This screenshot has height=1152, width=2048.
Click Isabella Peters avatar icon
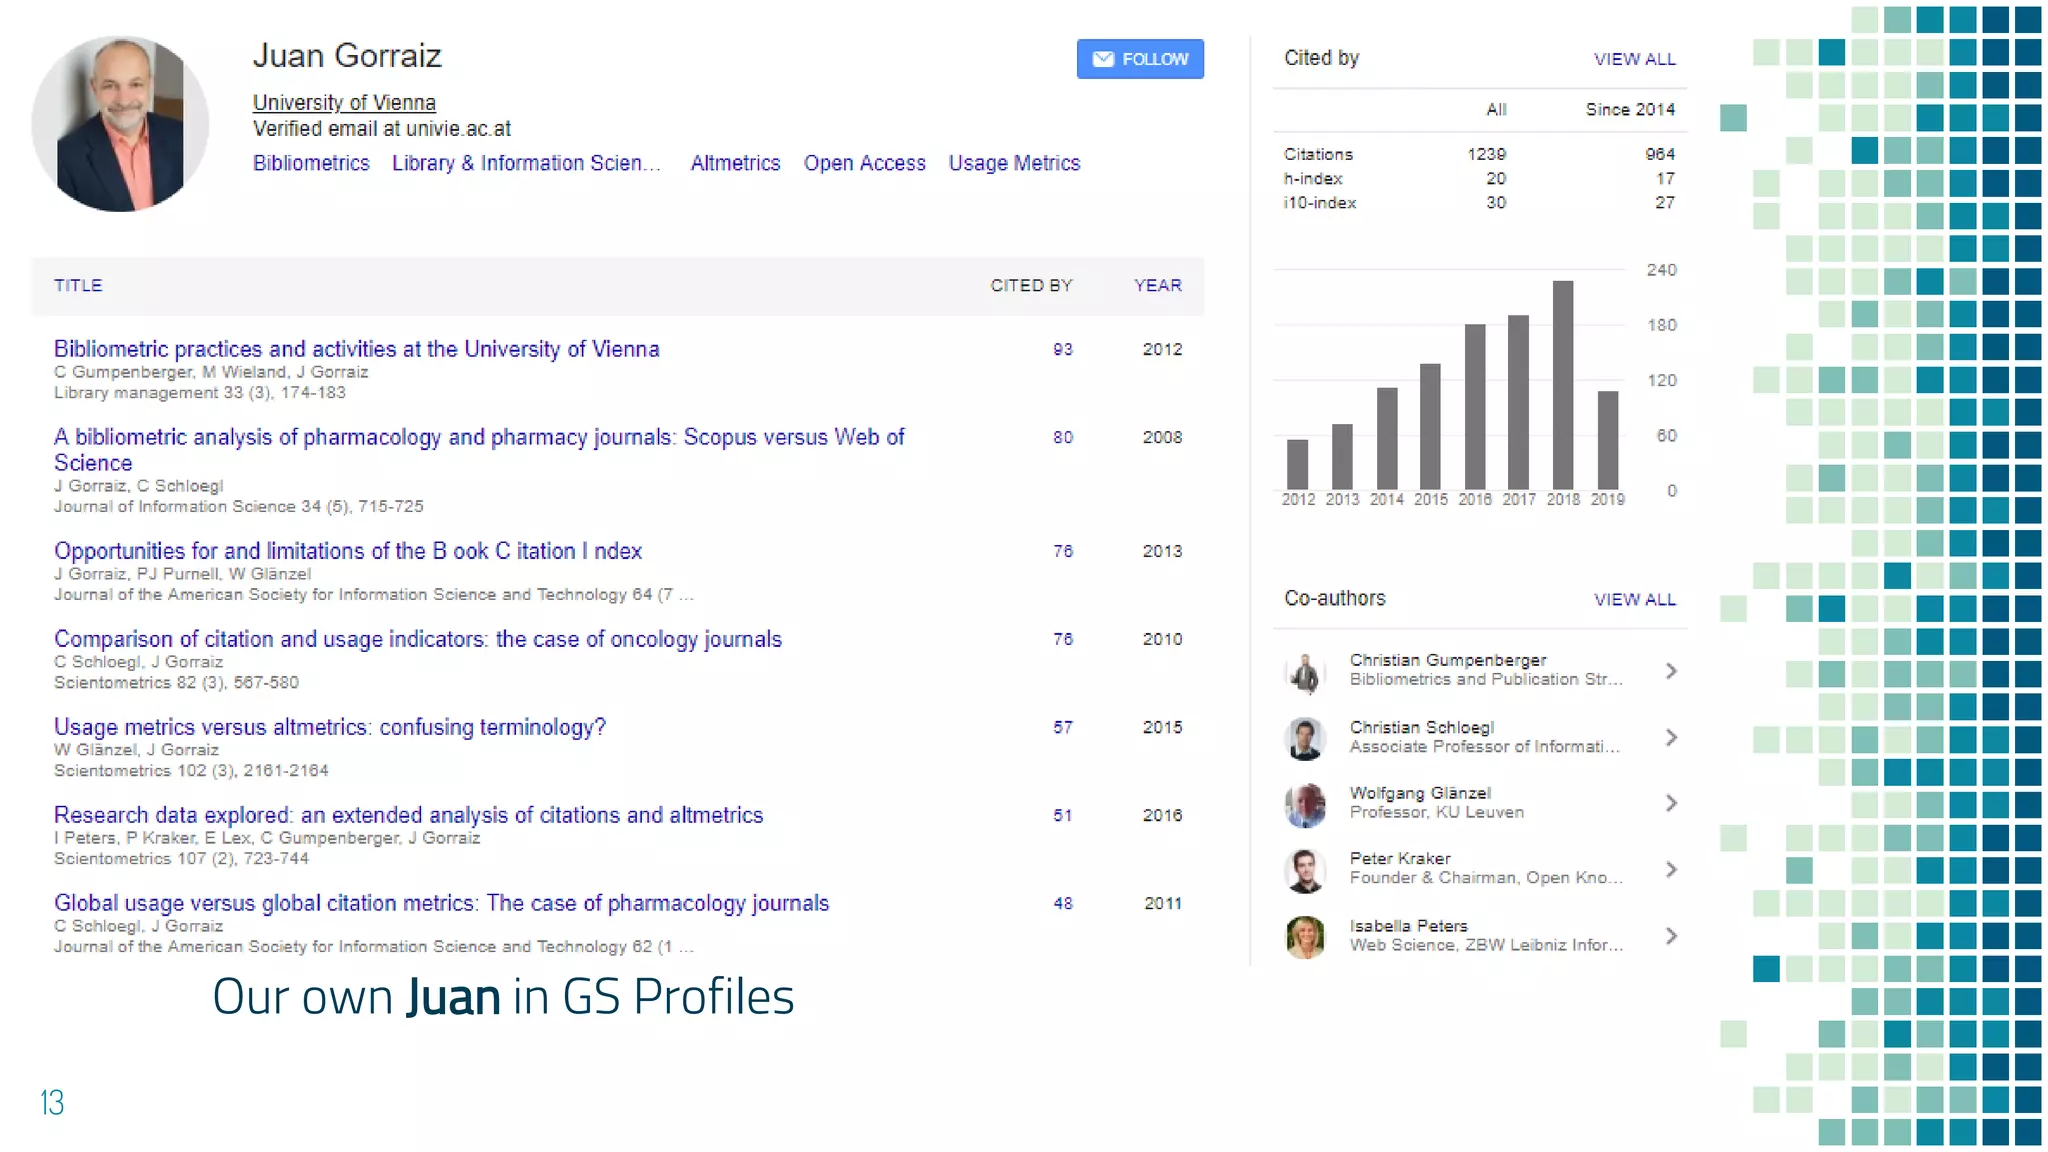click(1305, 937)
